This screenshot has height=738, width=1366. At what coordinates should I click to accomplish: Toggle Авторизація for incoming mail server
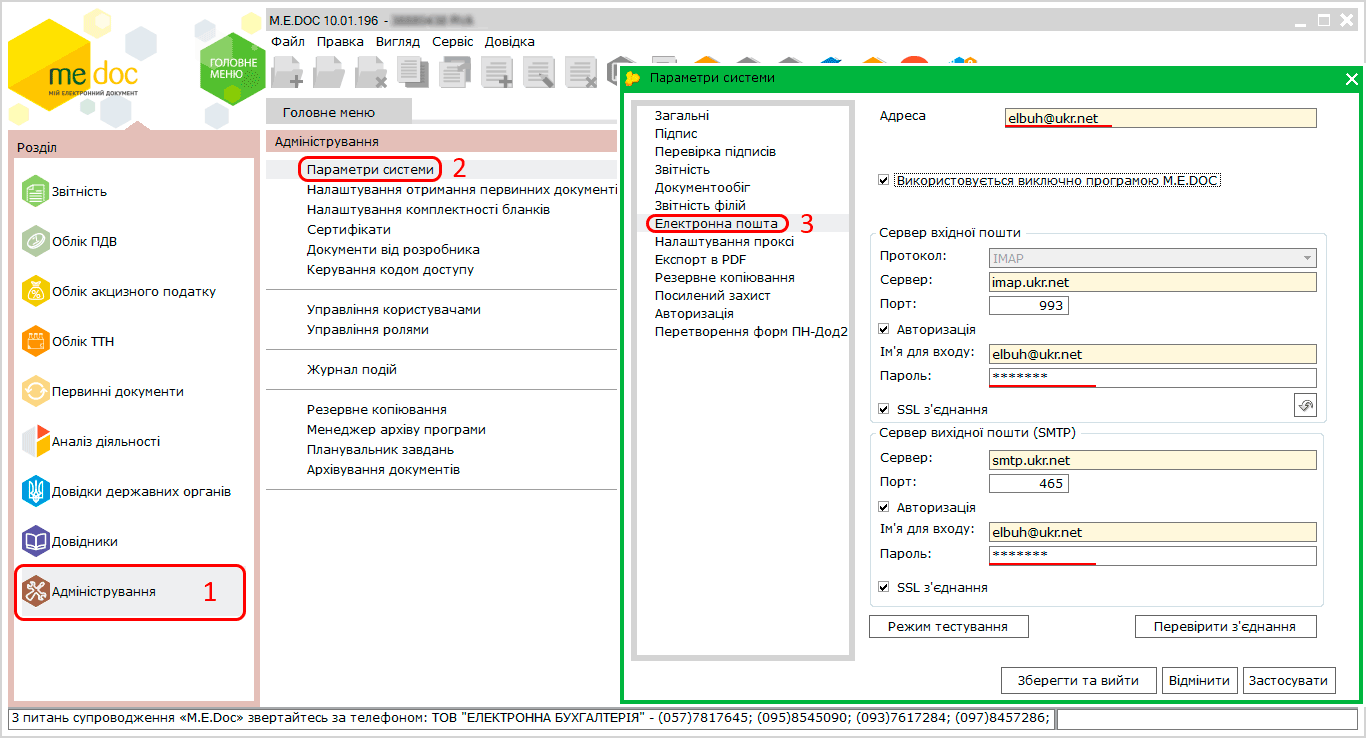point(883,329)
